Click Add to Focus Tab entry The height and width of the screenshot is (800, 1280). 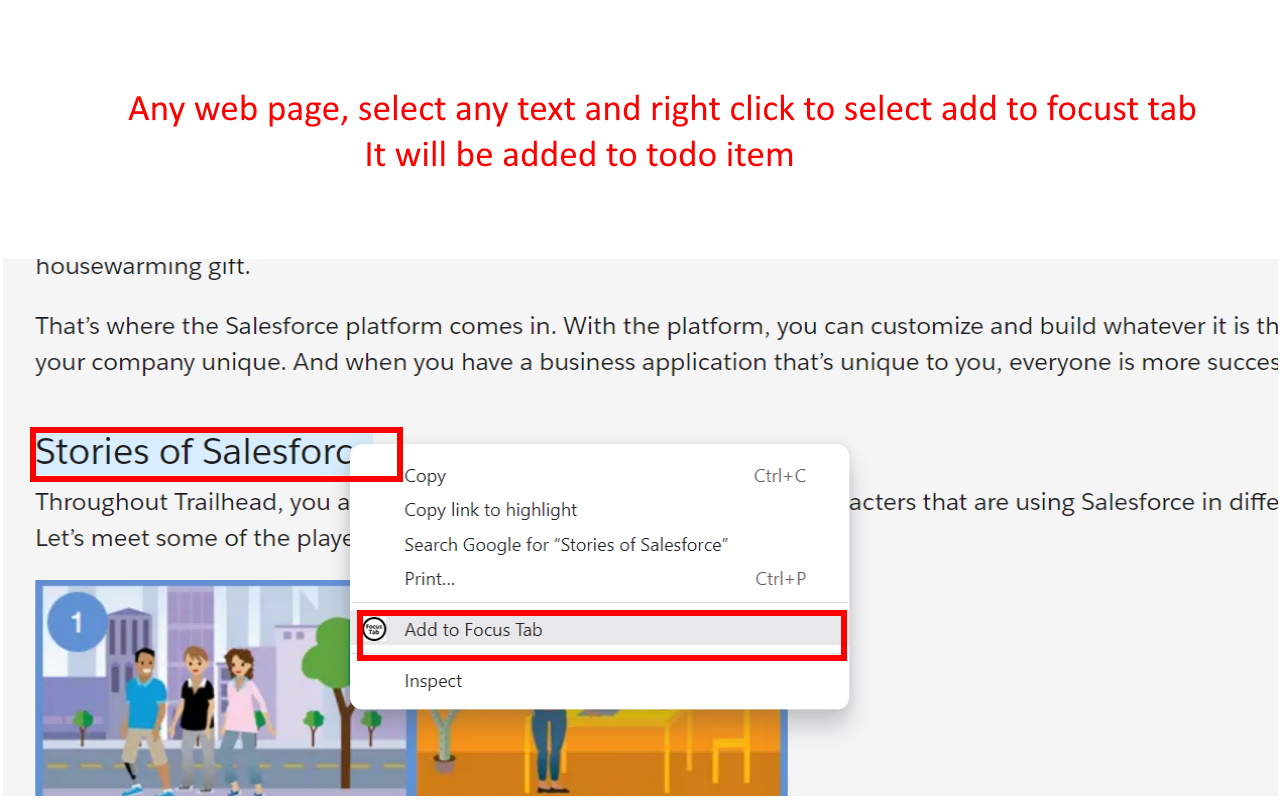point(600,630)
